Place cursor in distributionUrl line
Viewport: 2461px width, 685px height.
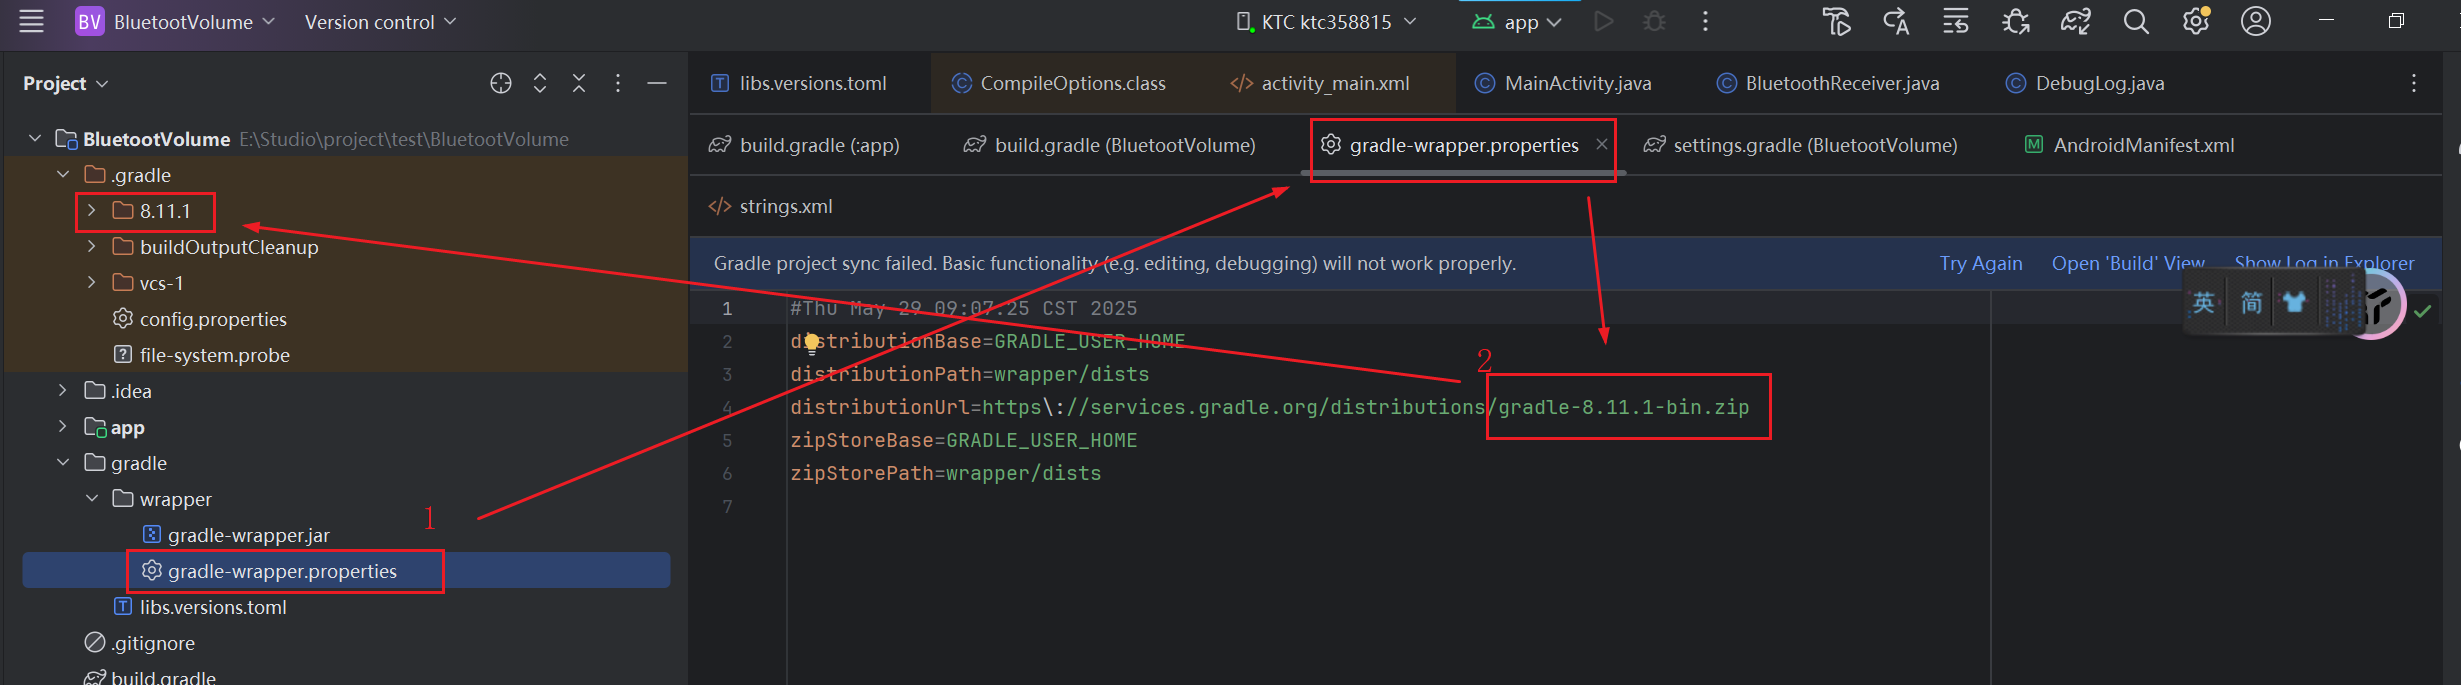[1270, 407]
